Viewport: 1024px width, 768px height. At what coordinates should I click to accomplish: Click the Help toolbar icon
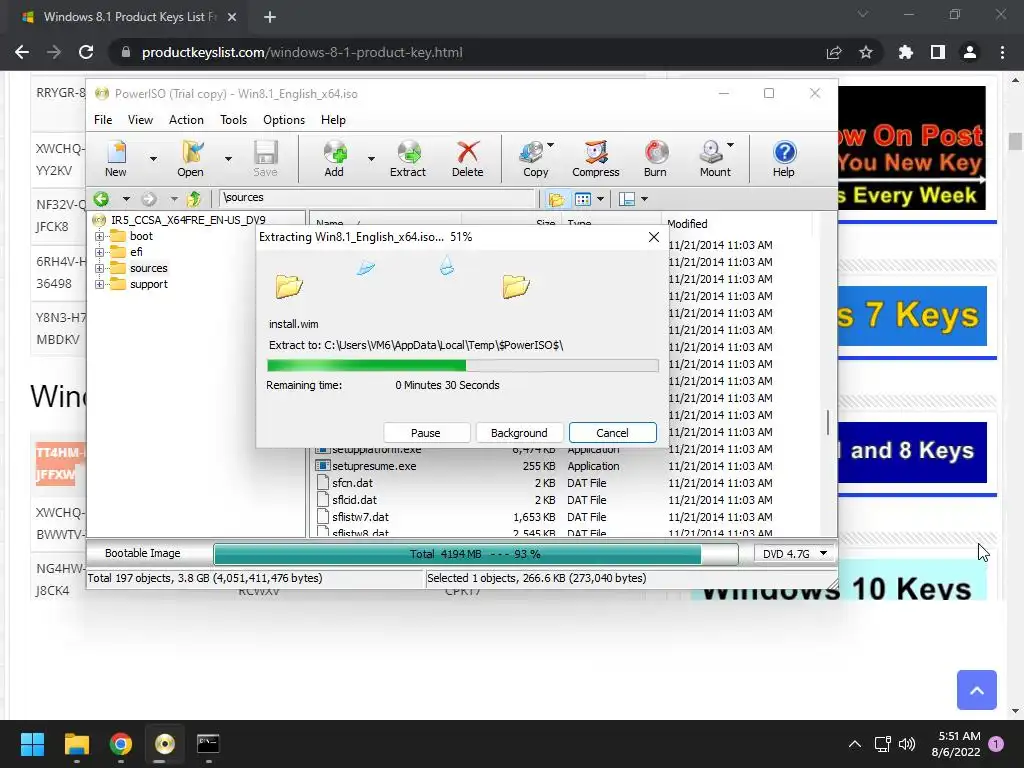(x=784, y=158)
